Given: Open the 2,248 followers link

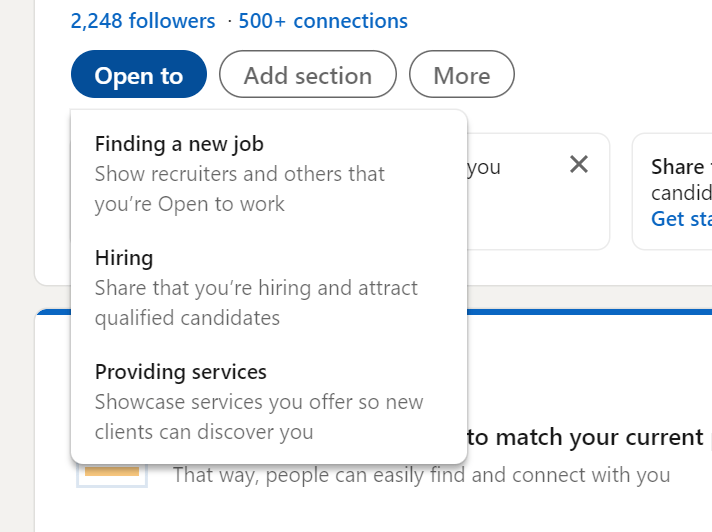Looking at the screenshot, I should click(143, 20).
